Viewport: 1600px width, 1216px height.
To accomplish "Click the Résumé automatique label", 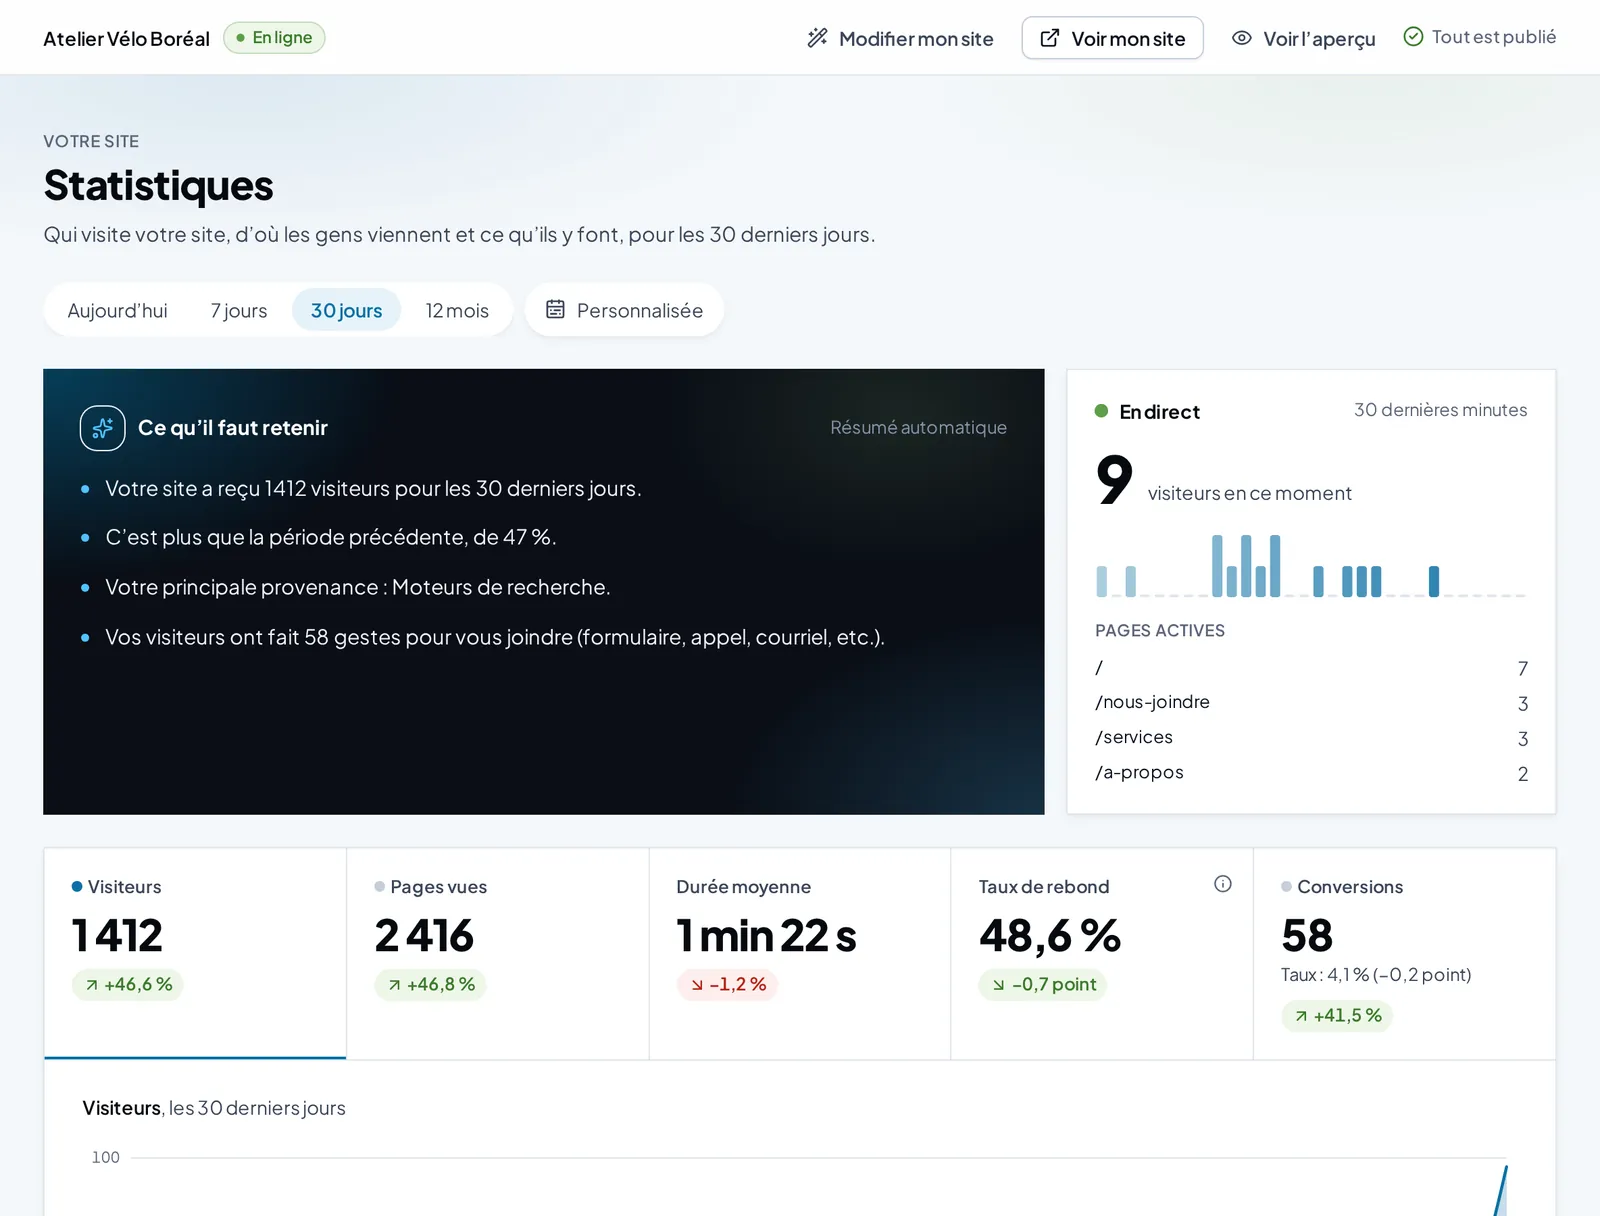I will coord(918,428).
